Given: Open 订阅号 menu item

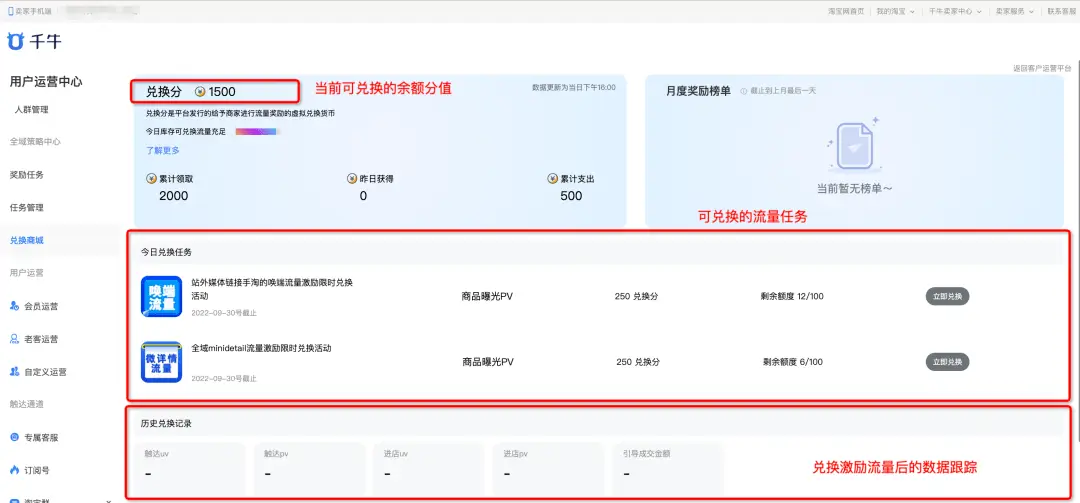Looking at the screenshot, I should (x=37, y=470).
